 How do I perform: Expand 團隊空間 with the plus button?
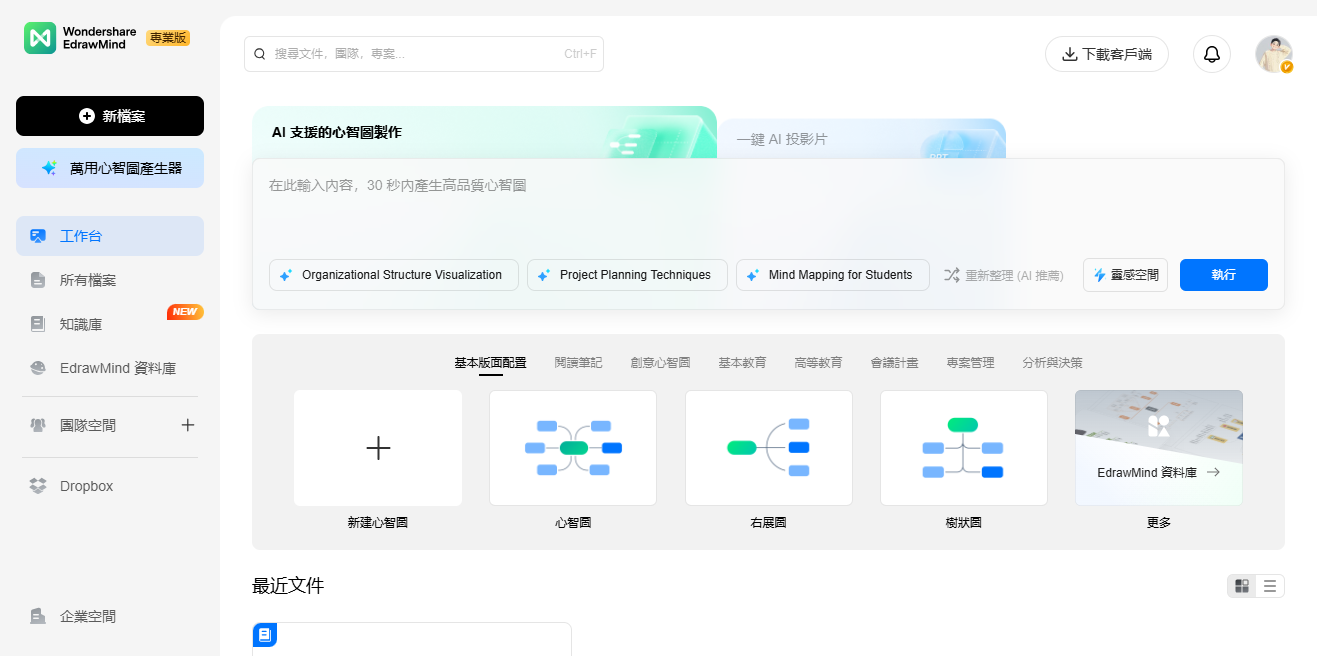tap(187, 424)
